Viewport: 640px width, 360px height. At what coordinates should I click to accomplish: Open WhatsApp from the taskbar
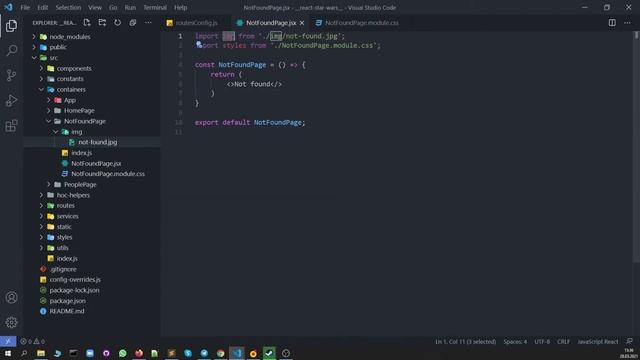[122, 353]
